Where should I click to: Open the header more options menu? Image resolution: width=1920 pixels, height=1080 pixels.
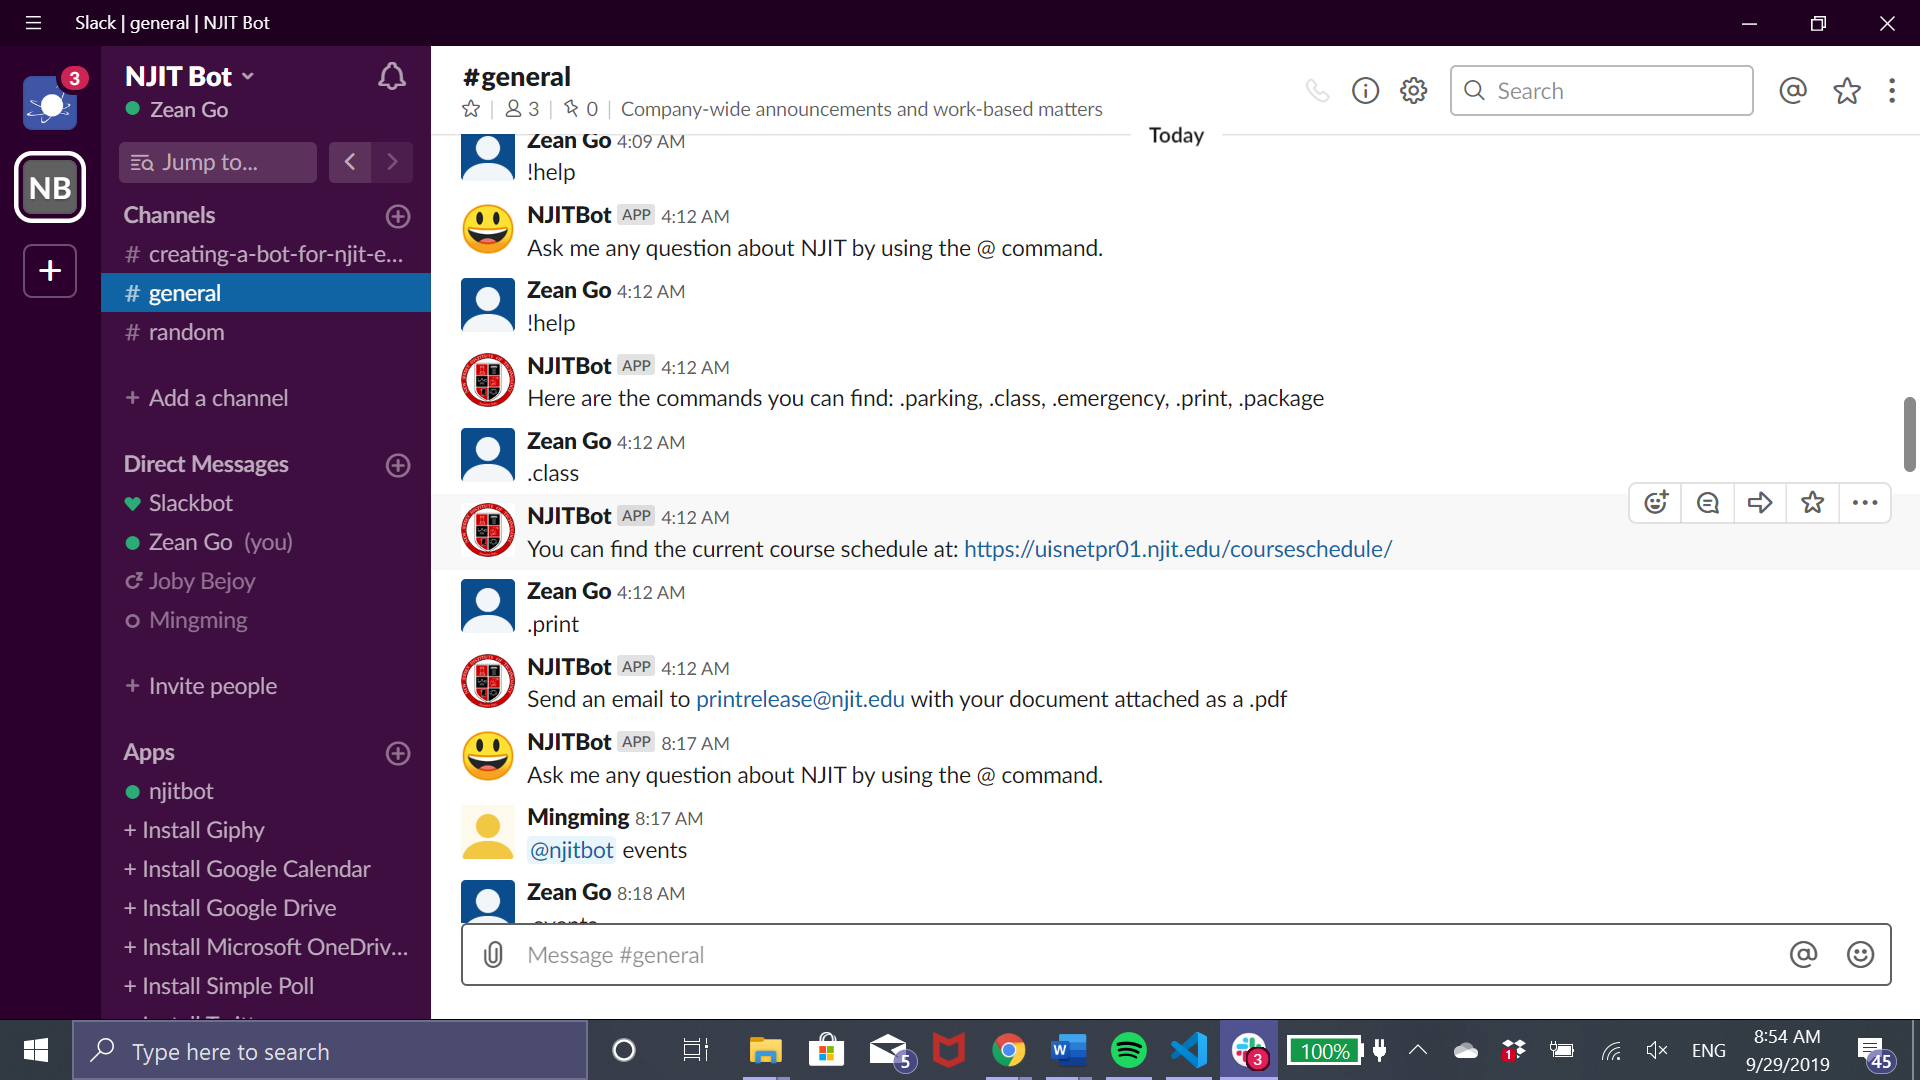pyautogui.click(x=1891, y=91)
